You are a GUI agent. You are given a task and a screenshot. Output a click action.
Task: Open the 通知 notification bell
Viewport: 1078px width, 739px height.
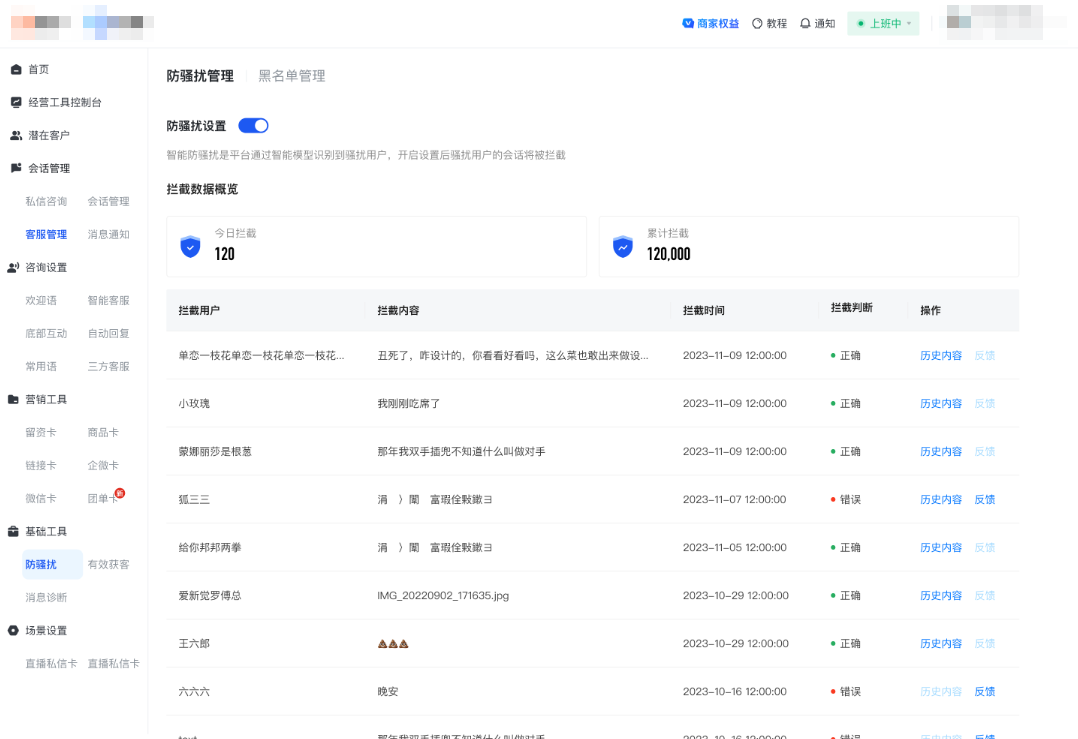click(x=817, y=23)
